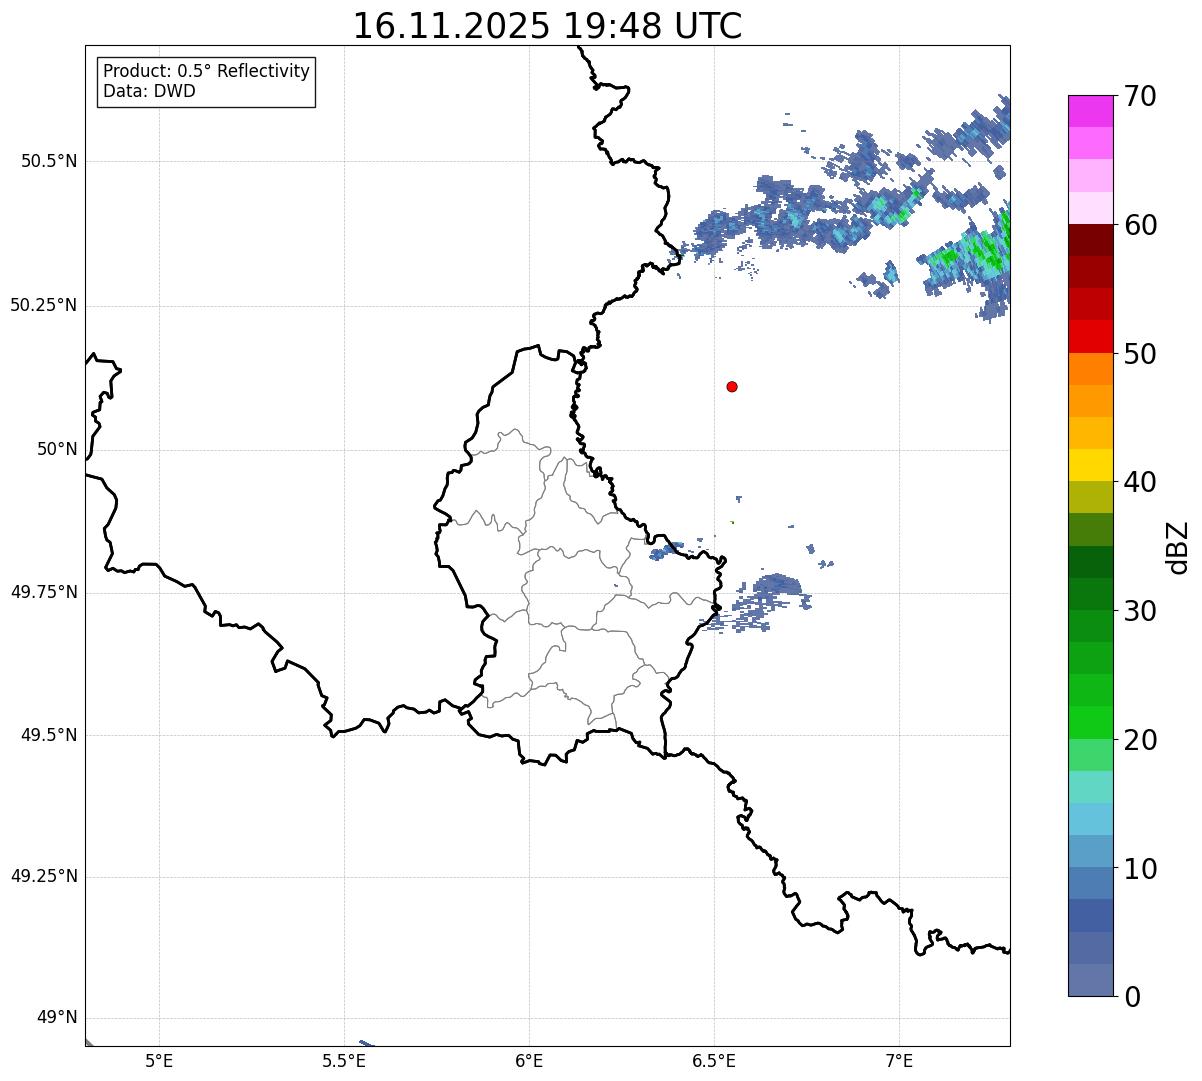This screenshot has height=1081, width=1202.
Task: Choose the yellow swatch just above 40 dBZ
Action: point(1091,465)
